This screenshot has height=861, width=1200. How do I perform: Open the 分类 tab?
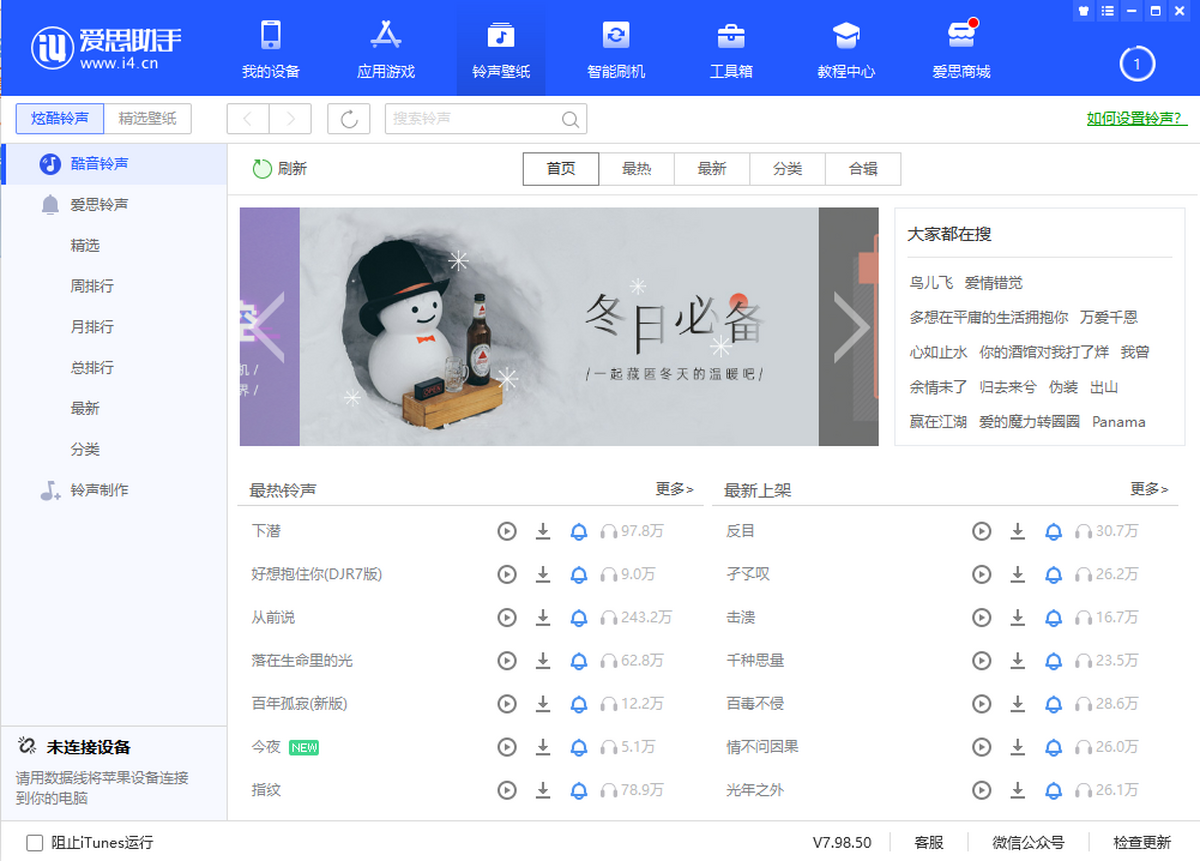(x=787, y=169)
